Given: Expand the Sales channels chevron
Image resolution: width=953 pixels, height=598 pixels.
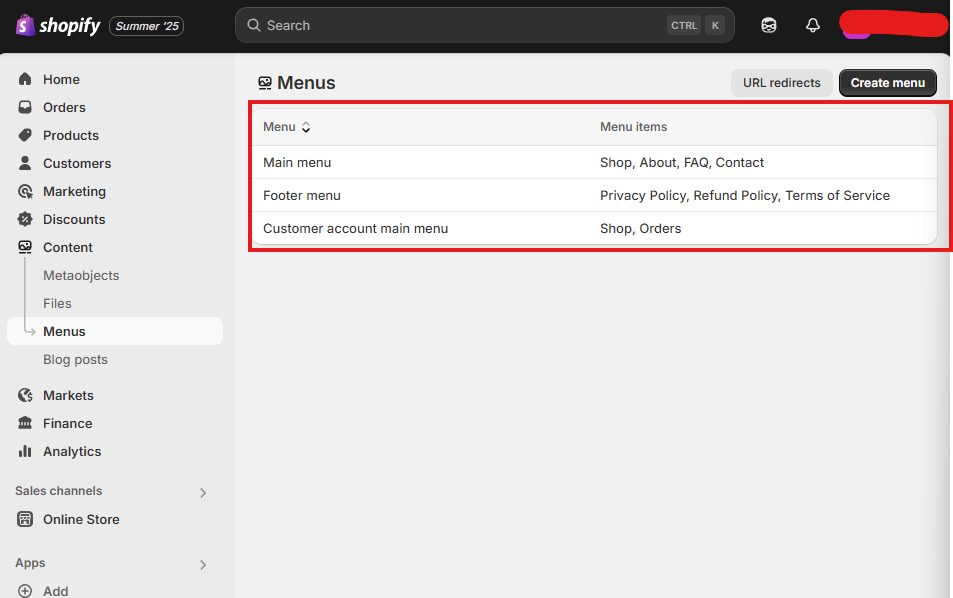Looking at the screenshot, I should click(203, 493).
